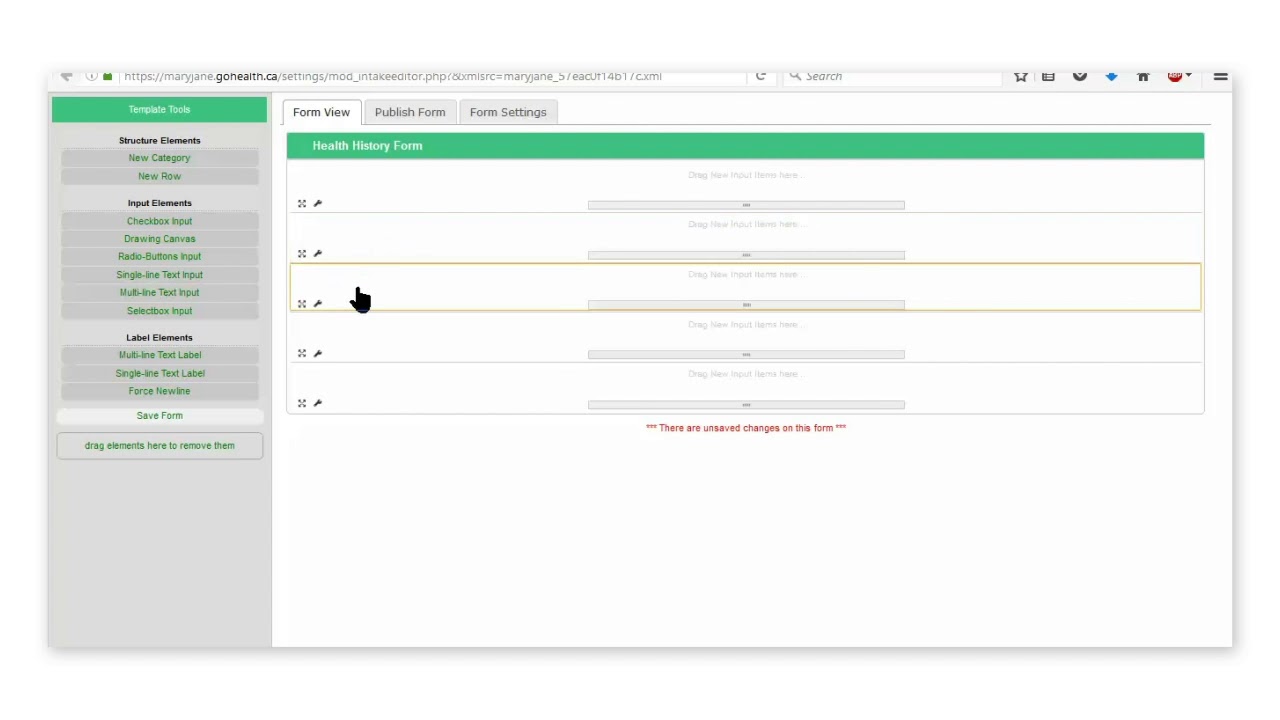Click the resize handle bar of the first row
Screen dimensions: 1280x720
[746, 205]
